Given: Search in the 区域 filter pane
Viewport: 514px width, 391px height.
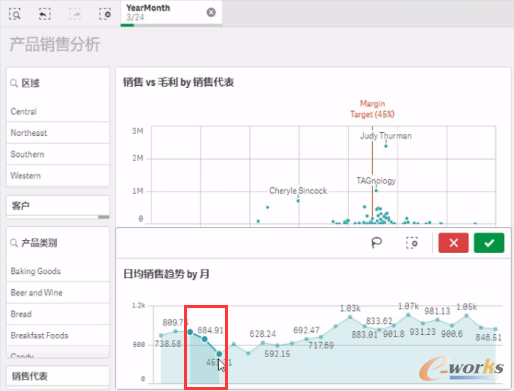Looking at the screenshot, I should [x=14, y=83].
